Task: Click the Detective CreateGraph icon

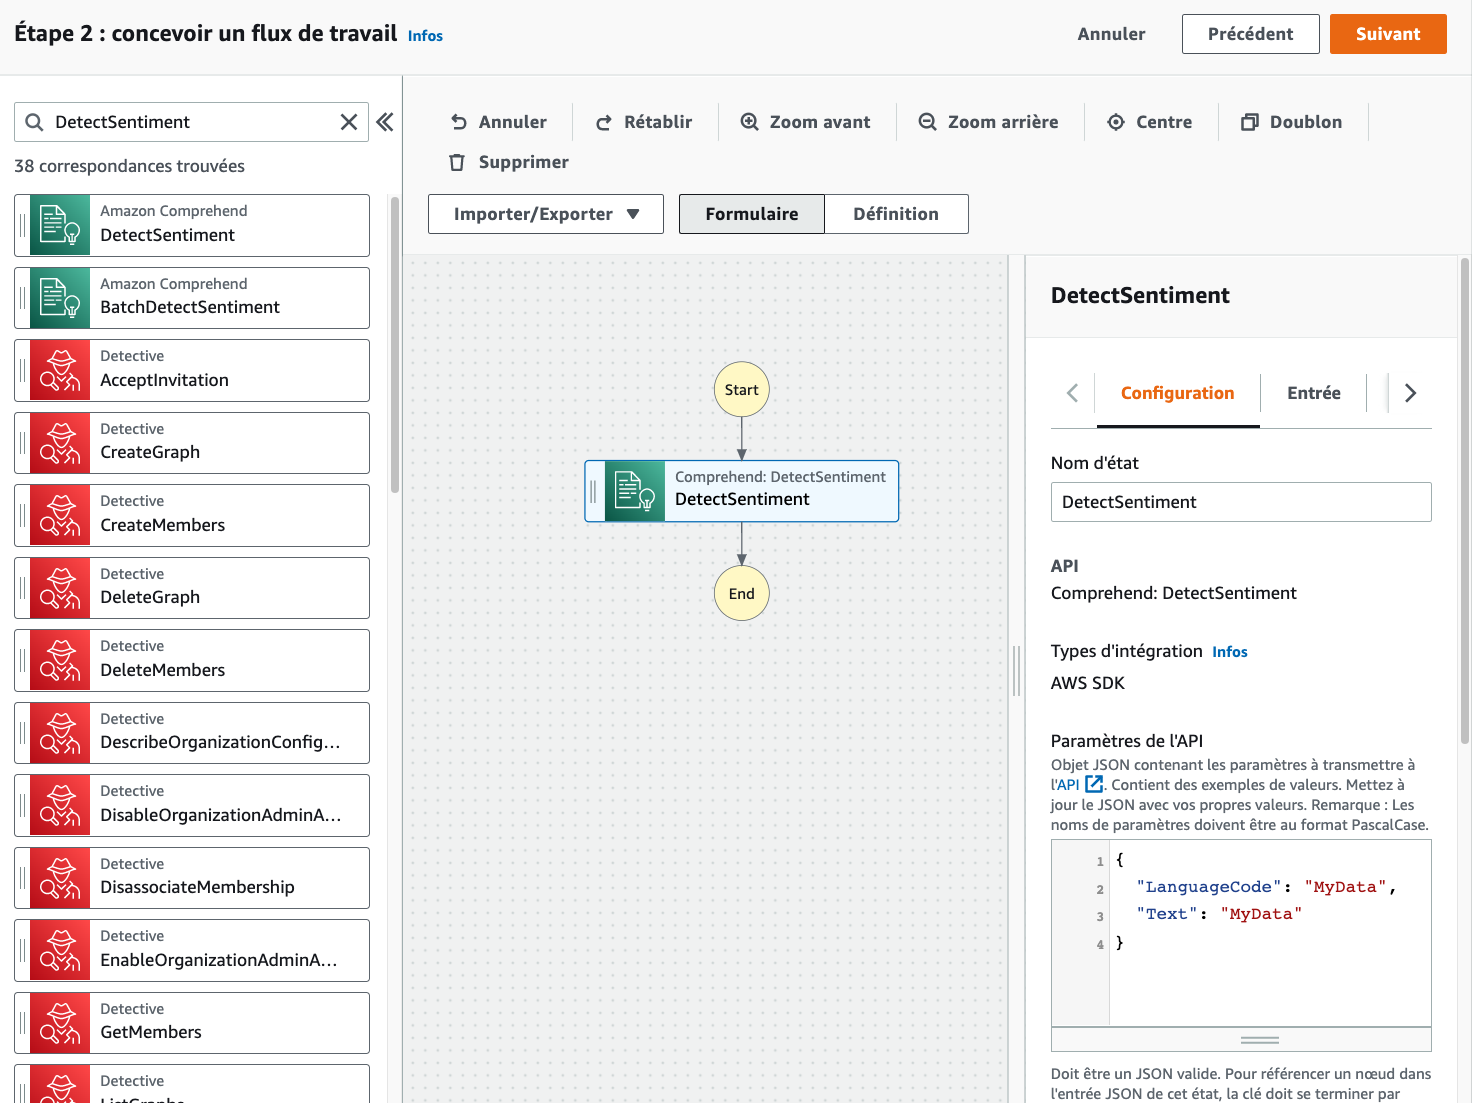Action: pos(60,443)
